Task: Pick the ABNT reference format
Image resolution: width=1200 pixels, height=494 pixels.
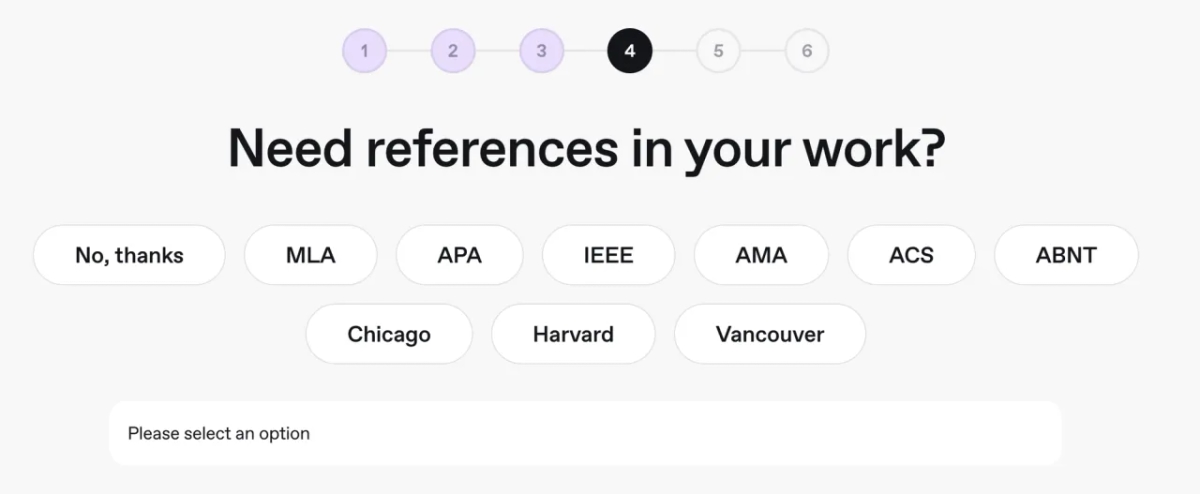Action: pos(1066,255)
